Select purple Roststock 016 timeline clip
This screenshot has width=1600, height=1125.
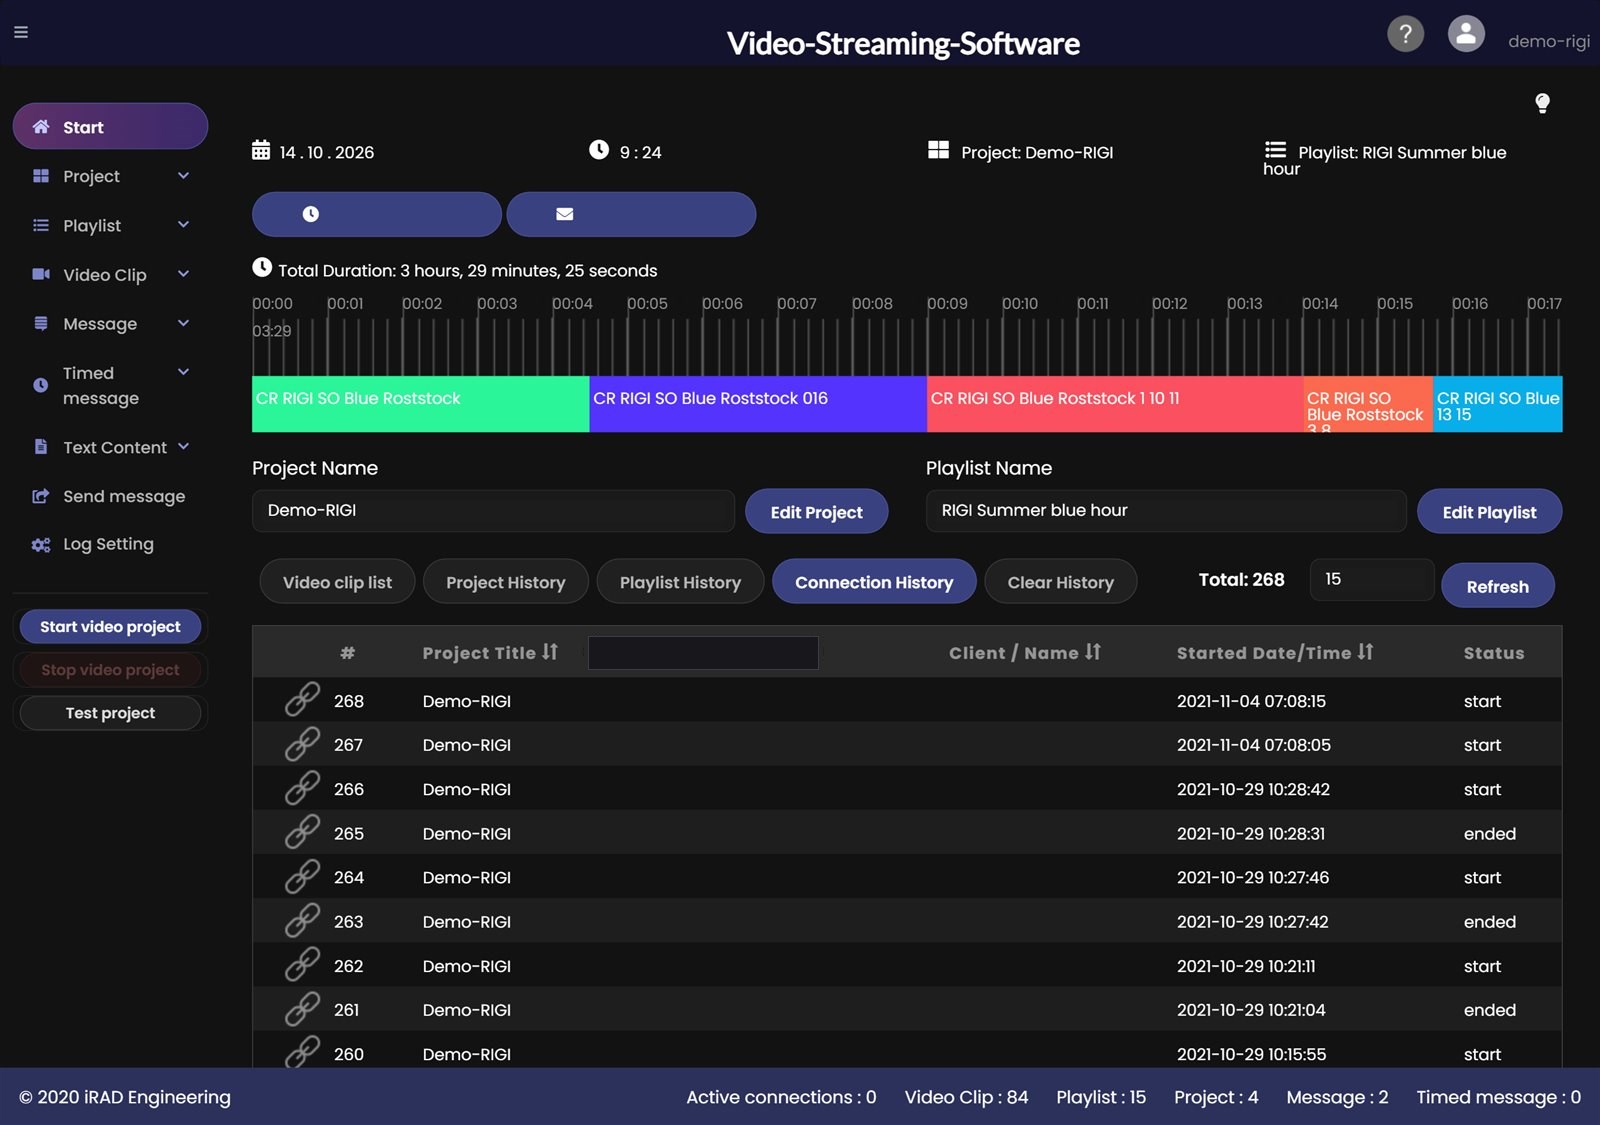pyautogui.click(x=758, y=404)
